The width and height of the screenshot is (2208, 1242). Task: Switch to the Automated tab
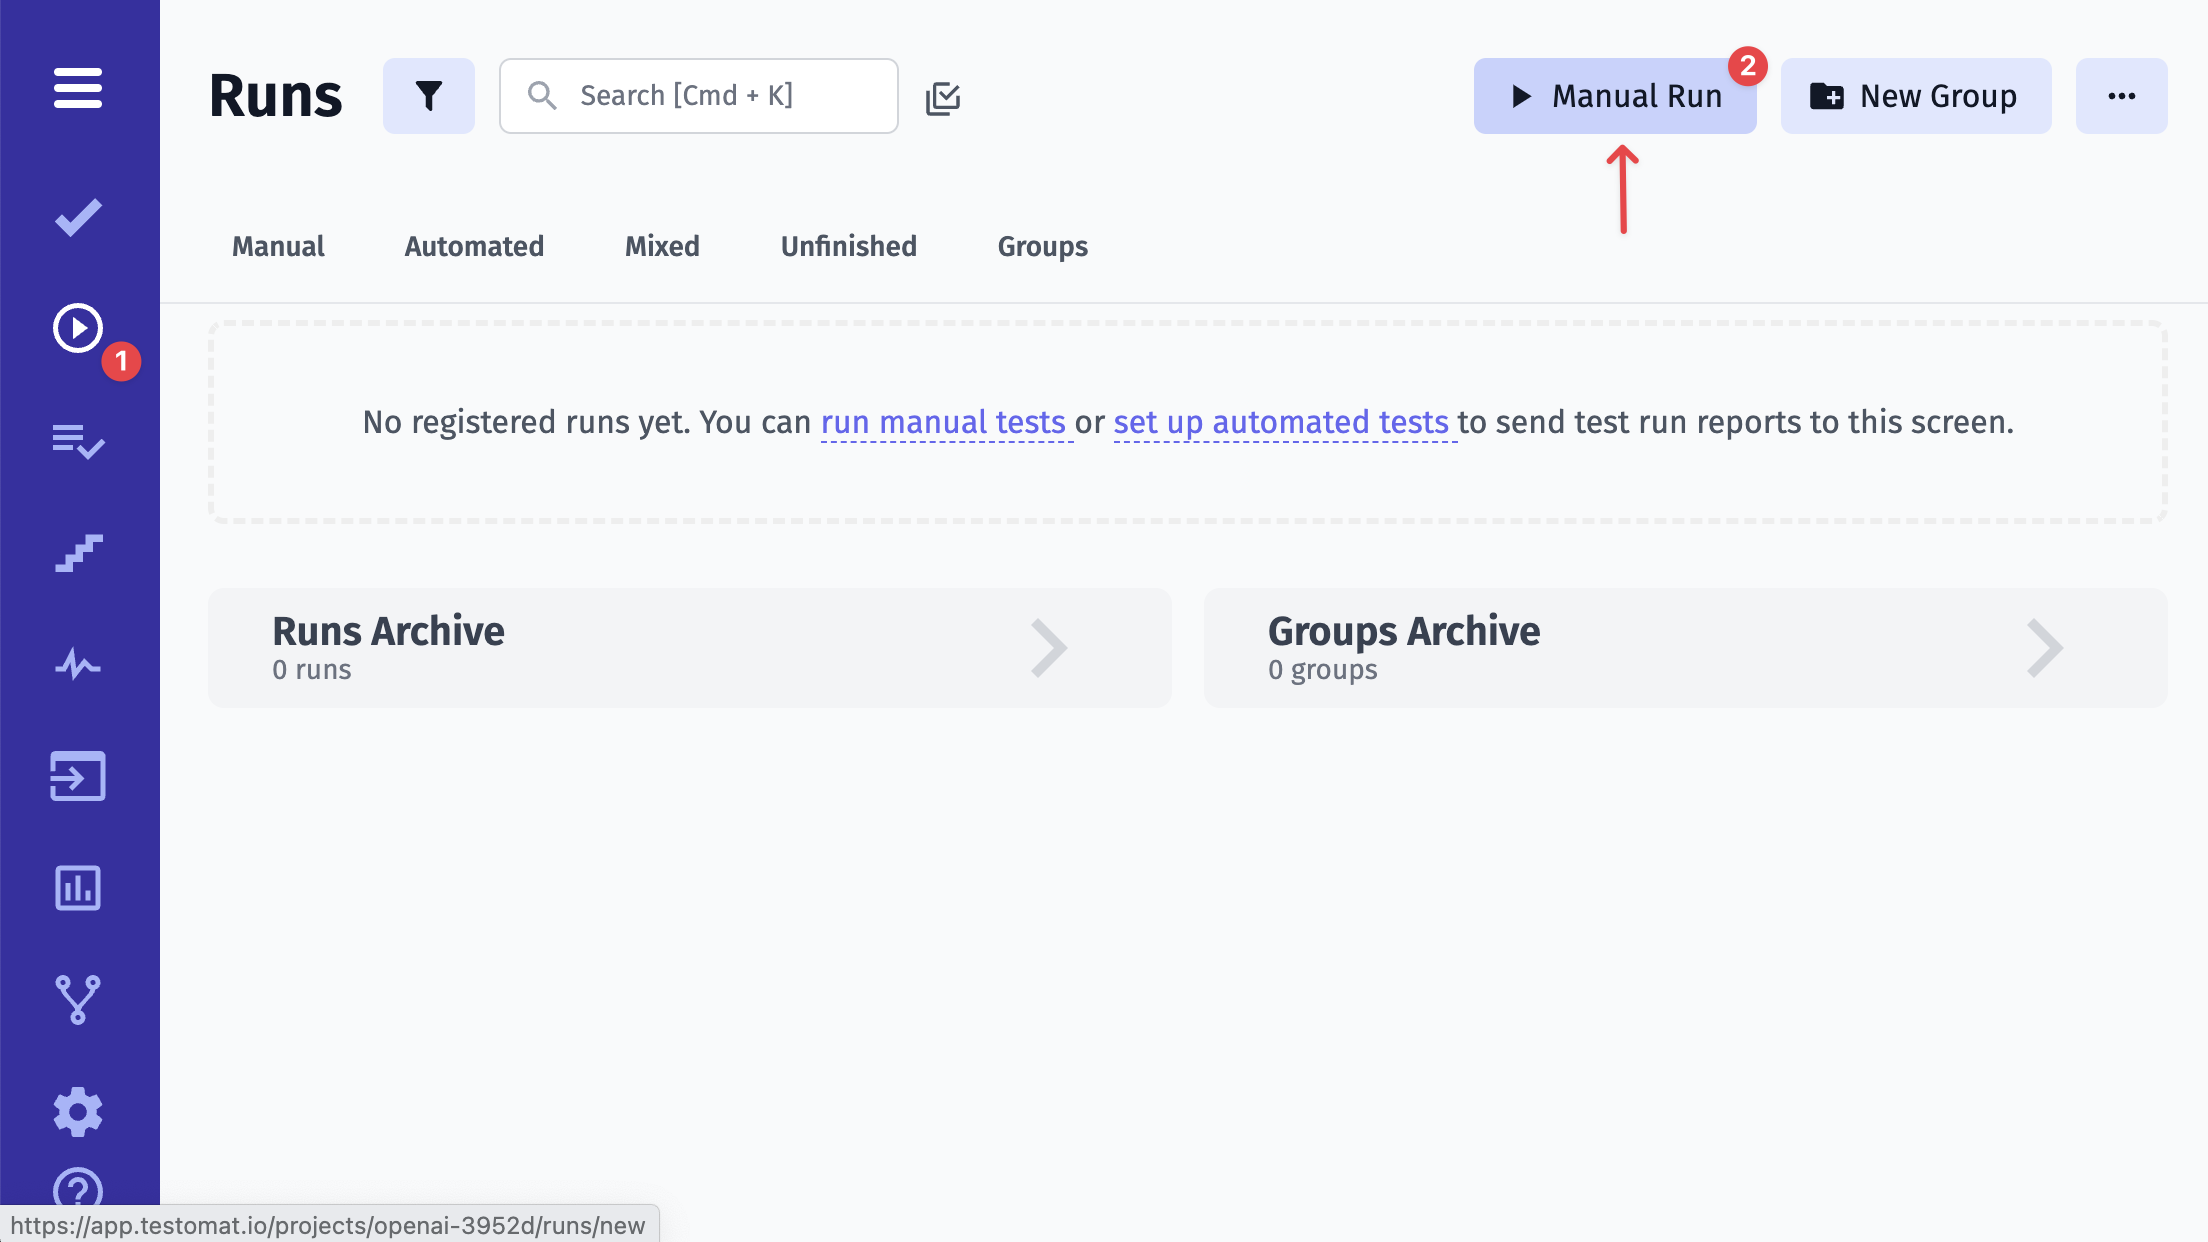tap(475, 246)
